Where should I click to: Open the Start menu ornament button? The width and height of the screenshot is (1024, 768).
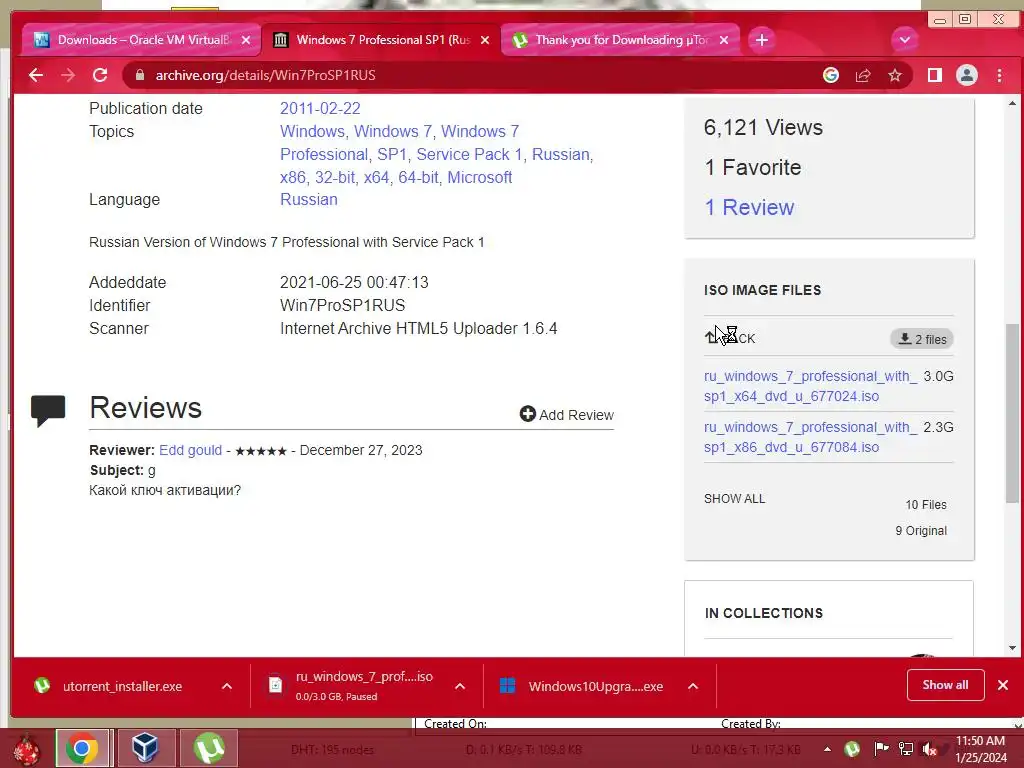coord(27,749)
